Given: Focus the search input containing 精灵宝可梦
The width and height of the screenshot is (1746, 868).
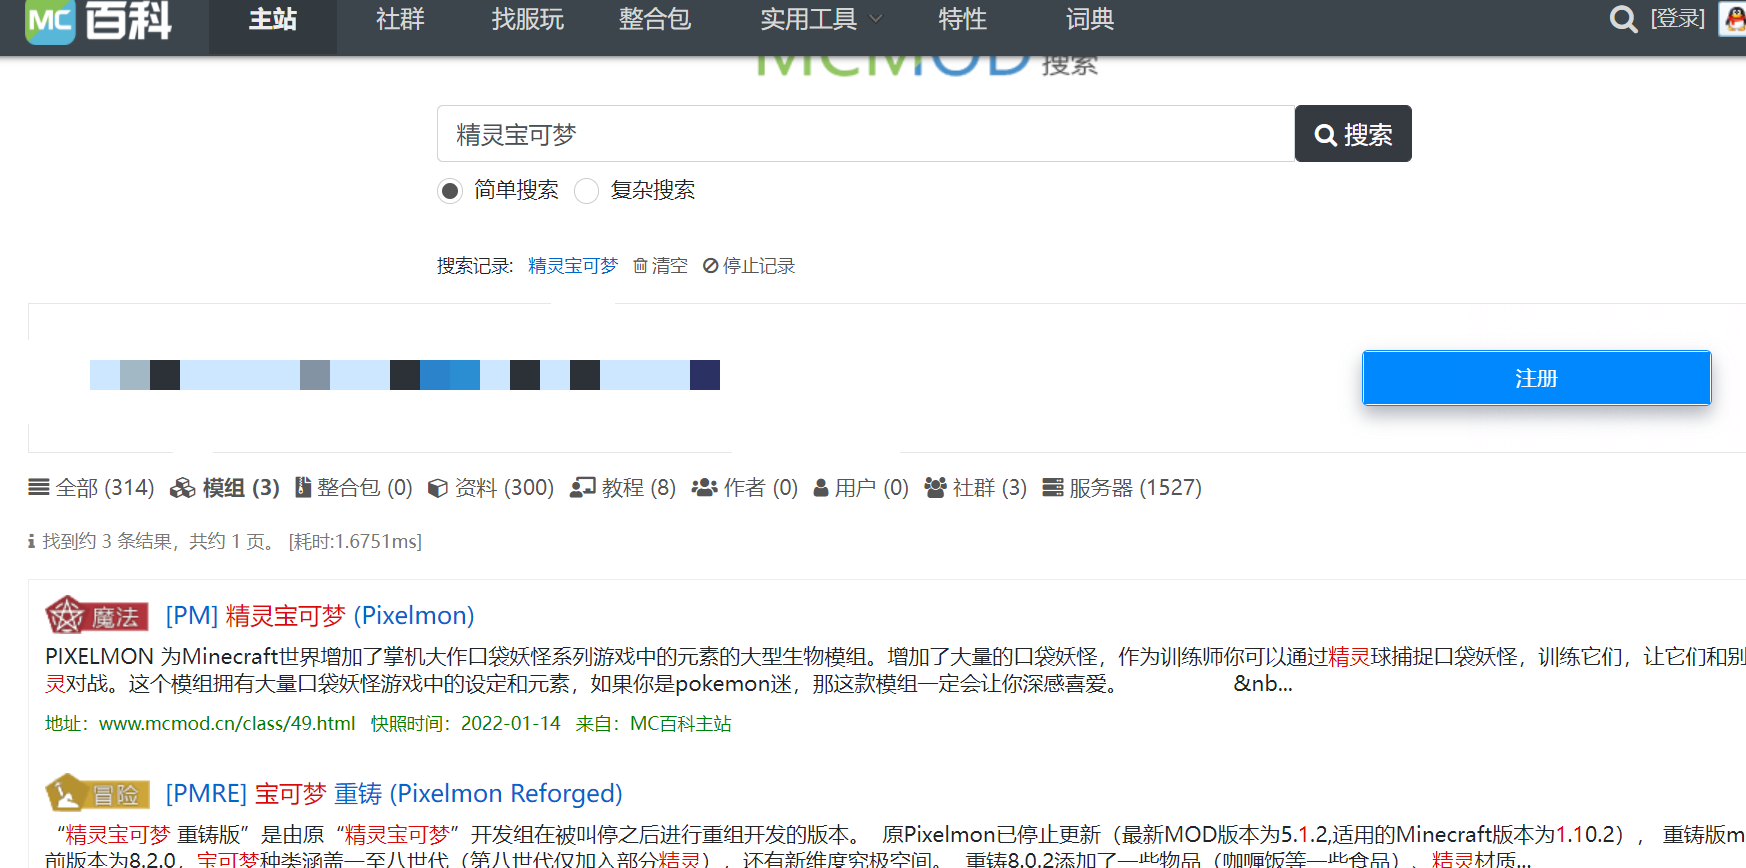Looking at the screenshot, I should [866, 134].
